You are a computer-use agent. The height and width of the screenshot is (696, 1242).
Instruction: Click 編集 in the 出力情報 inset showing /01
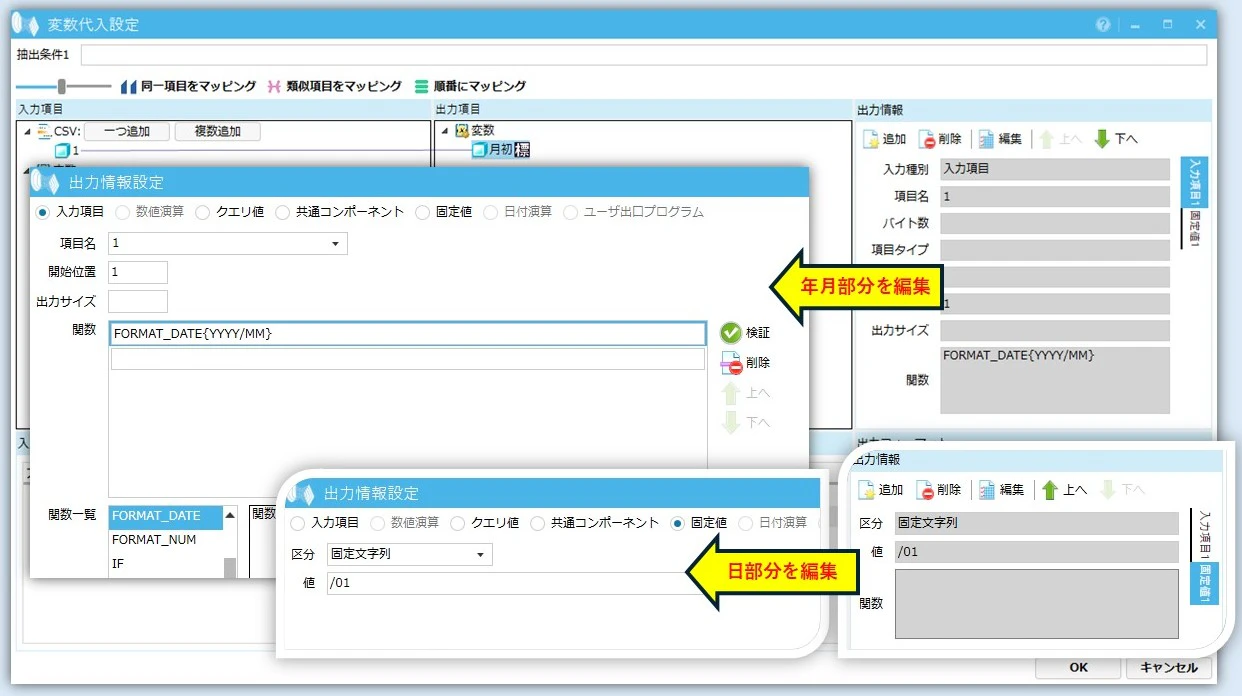1001,489
